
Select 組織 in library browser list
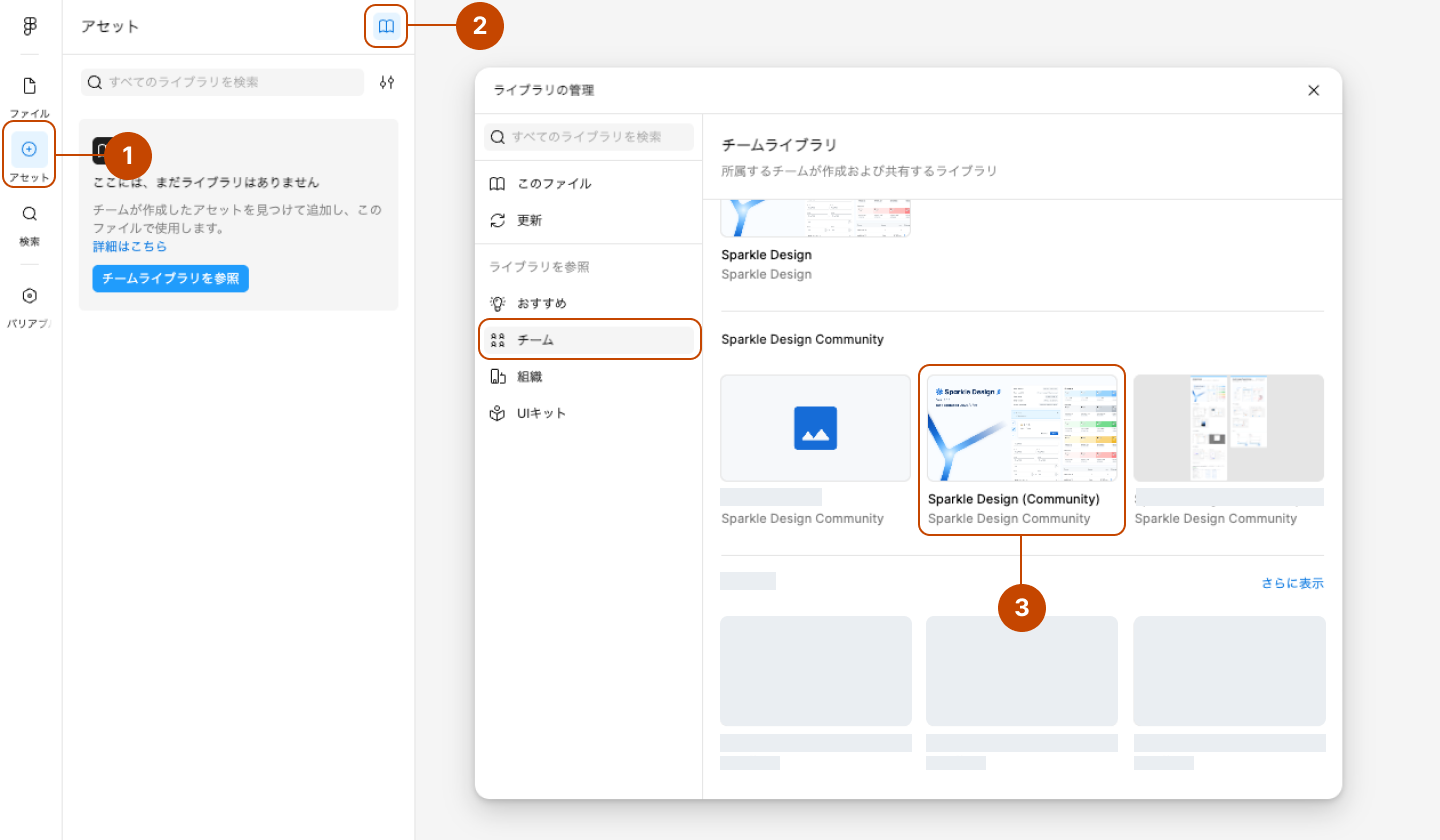588,377
